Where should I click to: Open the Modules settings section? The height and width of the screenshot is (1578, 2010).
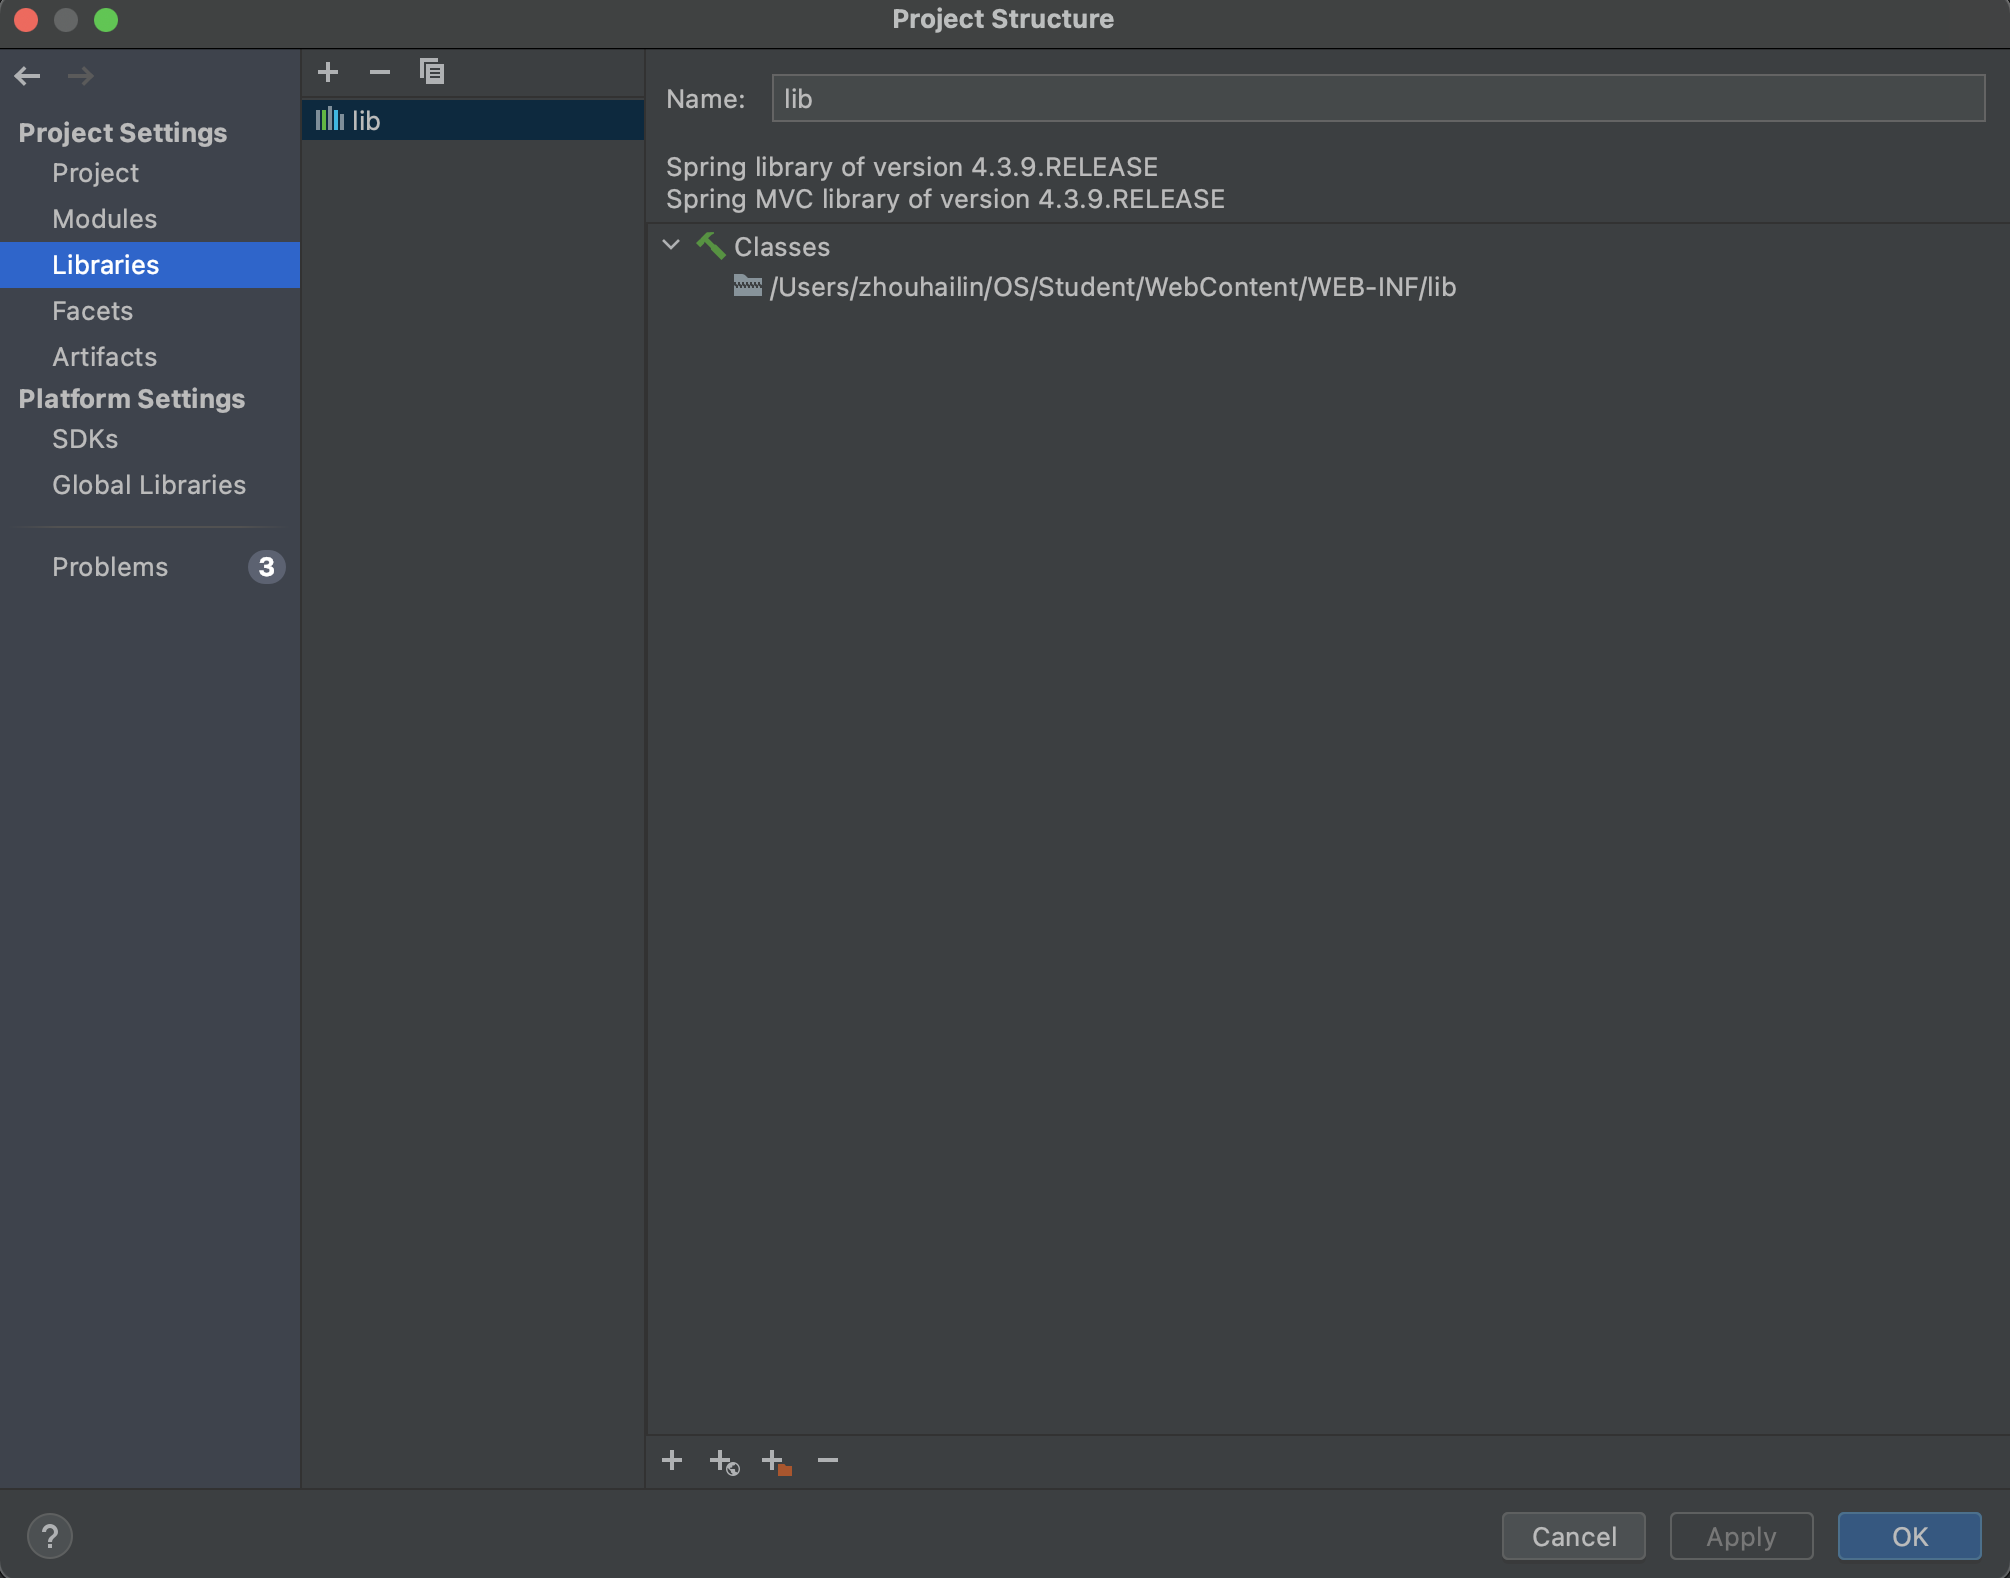point(104,219)
